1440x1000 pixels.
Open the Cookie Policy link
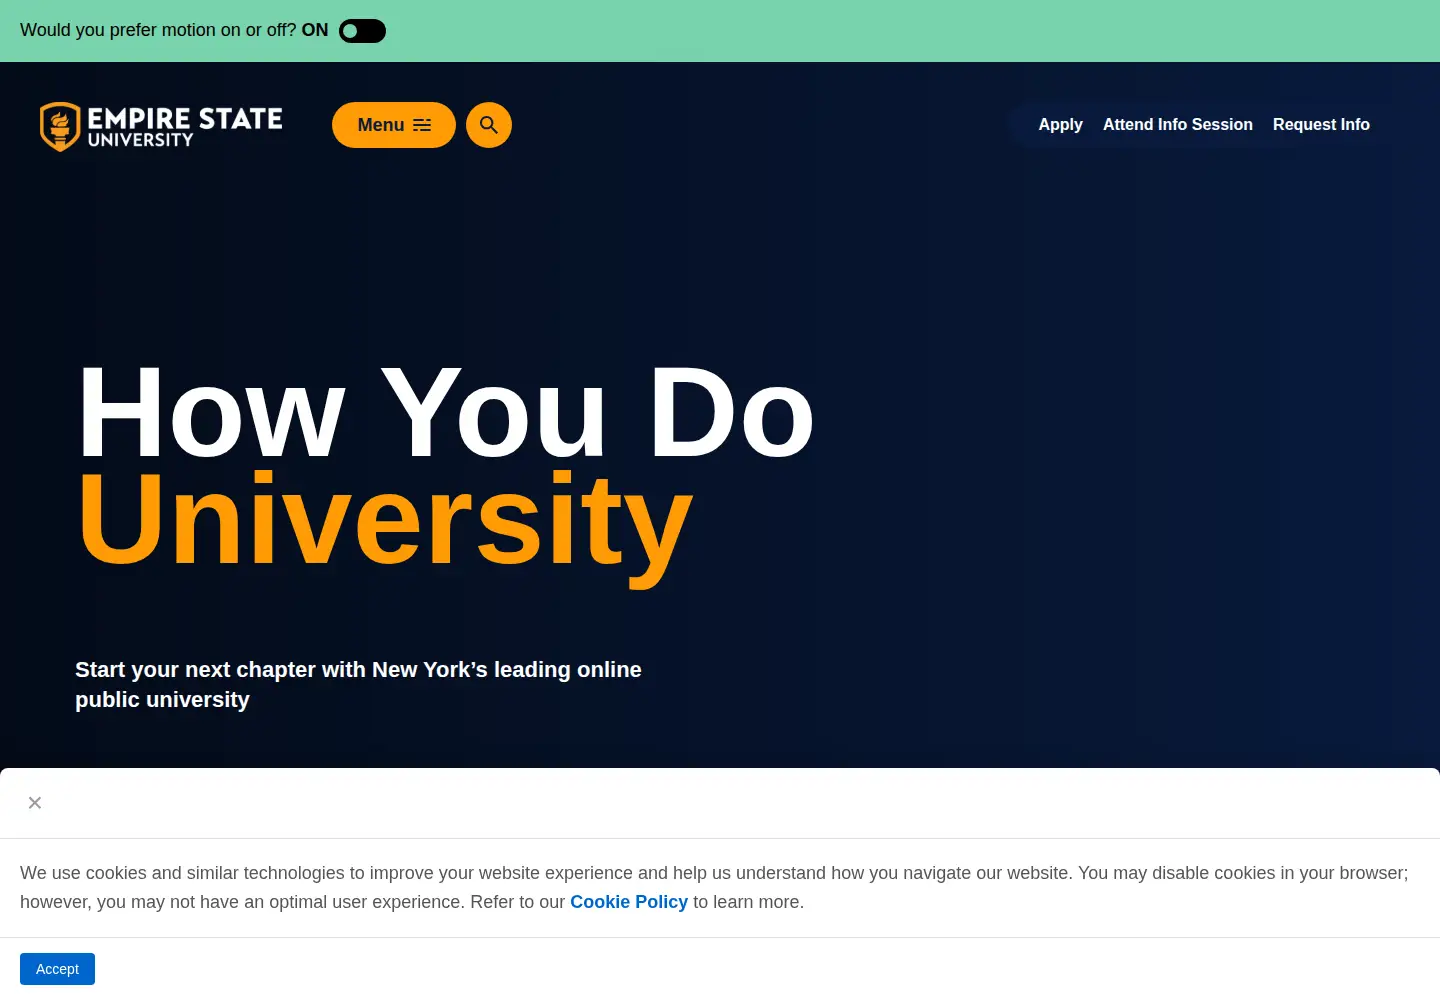629,902
